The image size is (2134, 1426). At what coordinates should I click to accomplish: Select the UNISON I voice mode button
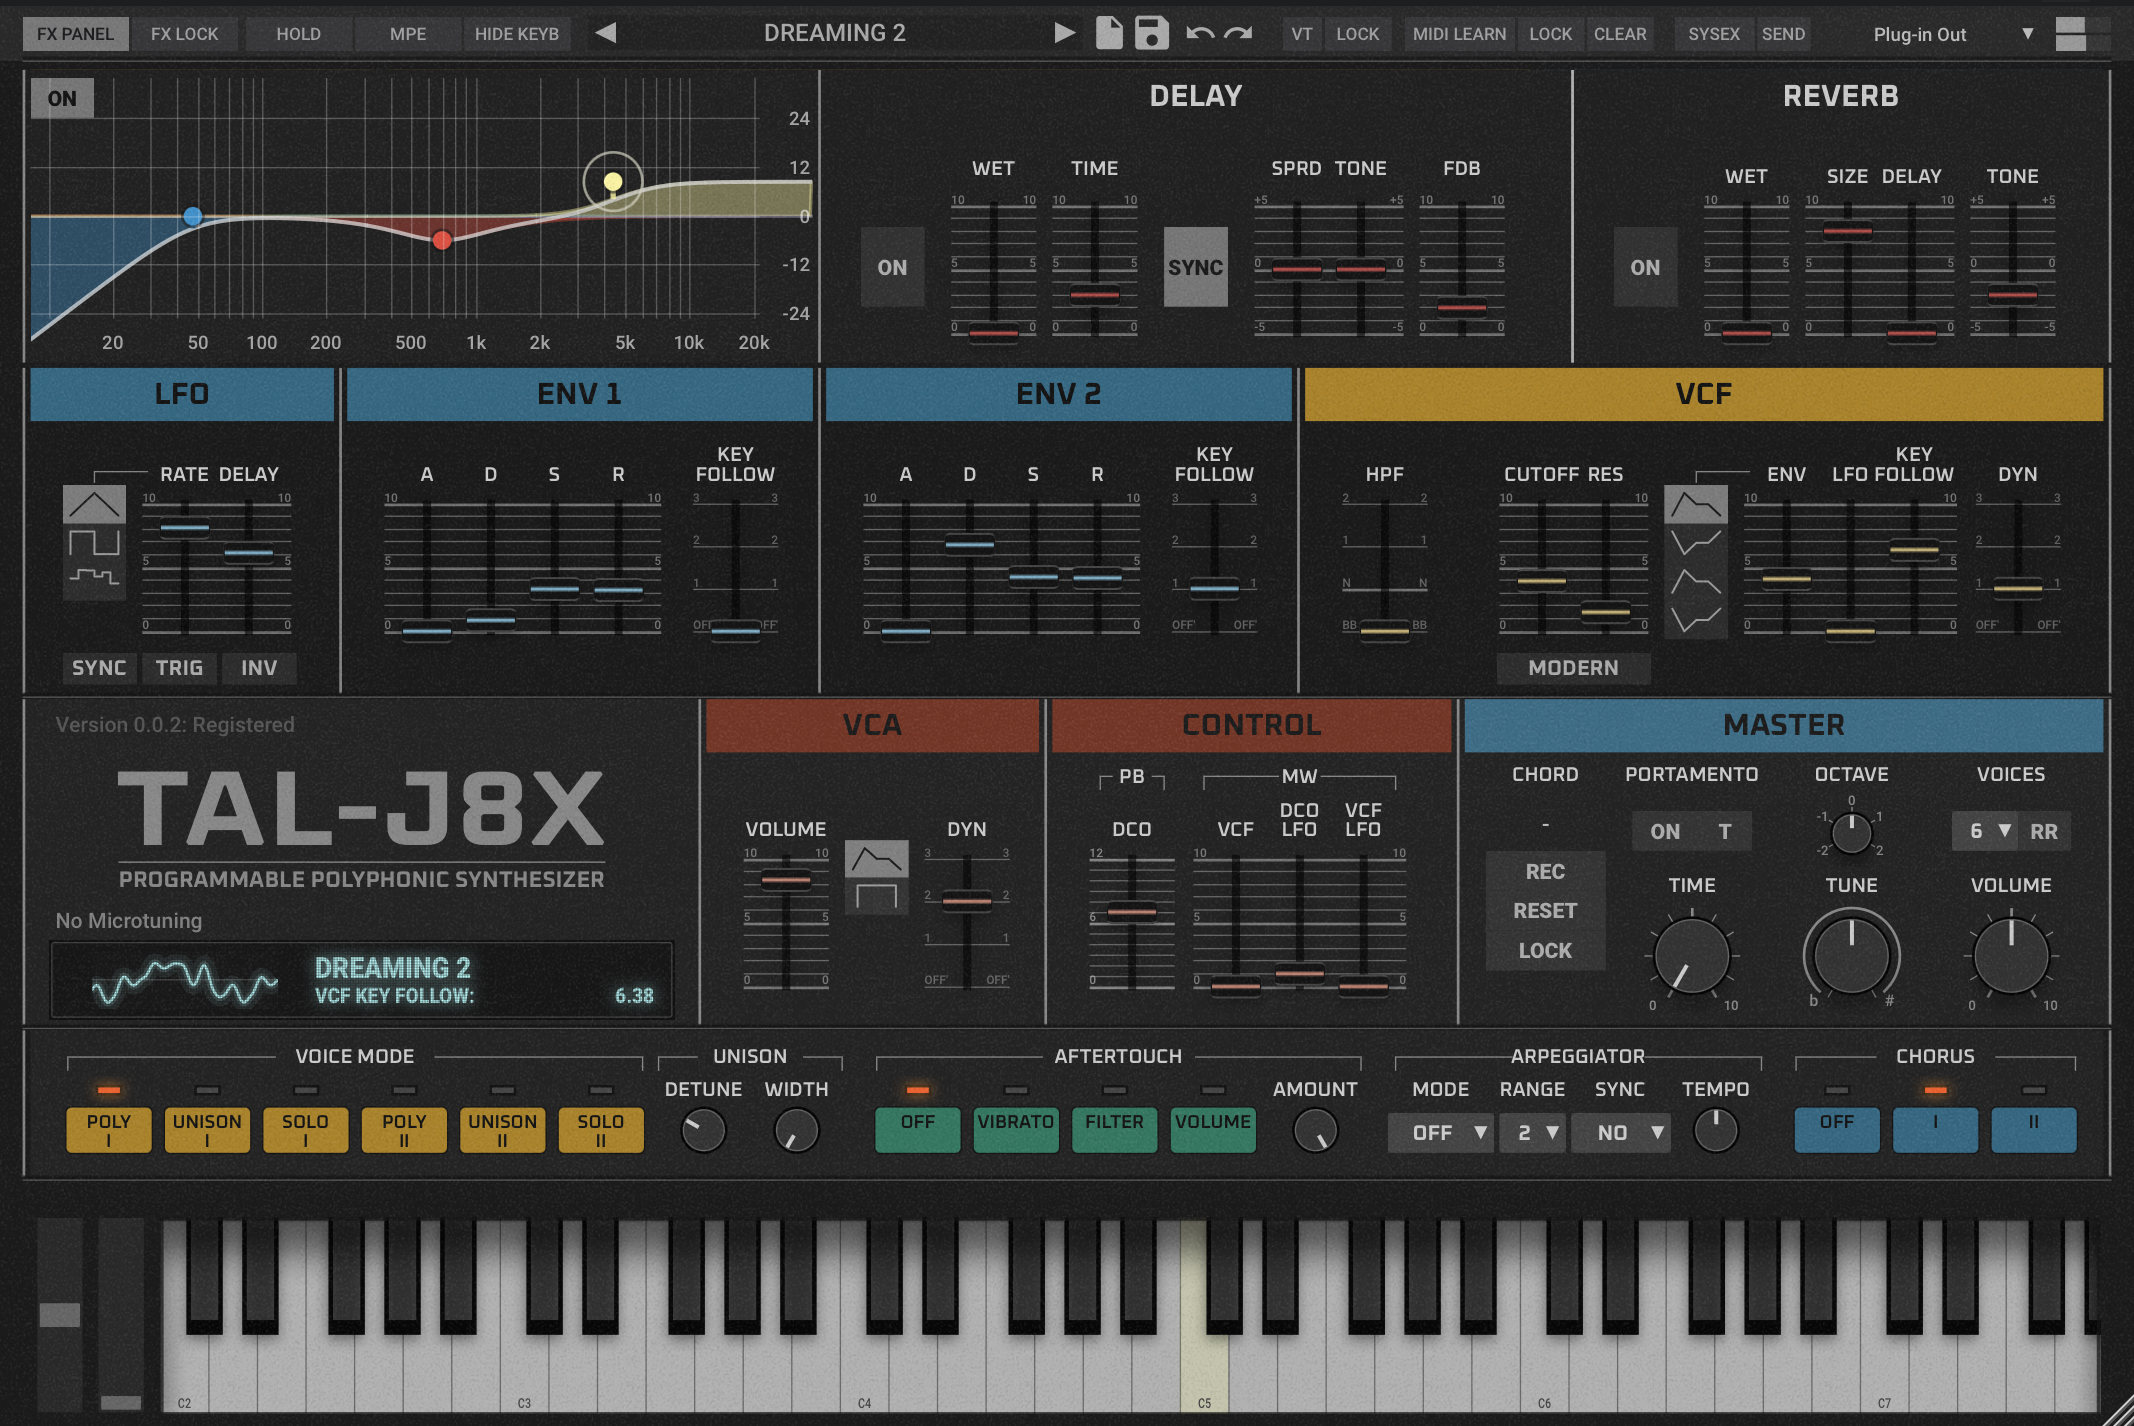pyautogui.click(x=207, y=1130)
